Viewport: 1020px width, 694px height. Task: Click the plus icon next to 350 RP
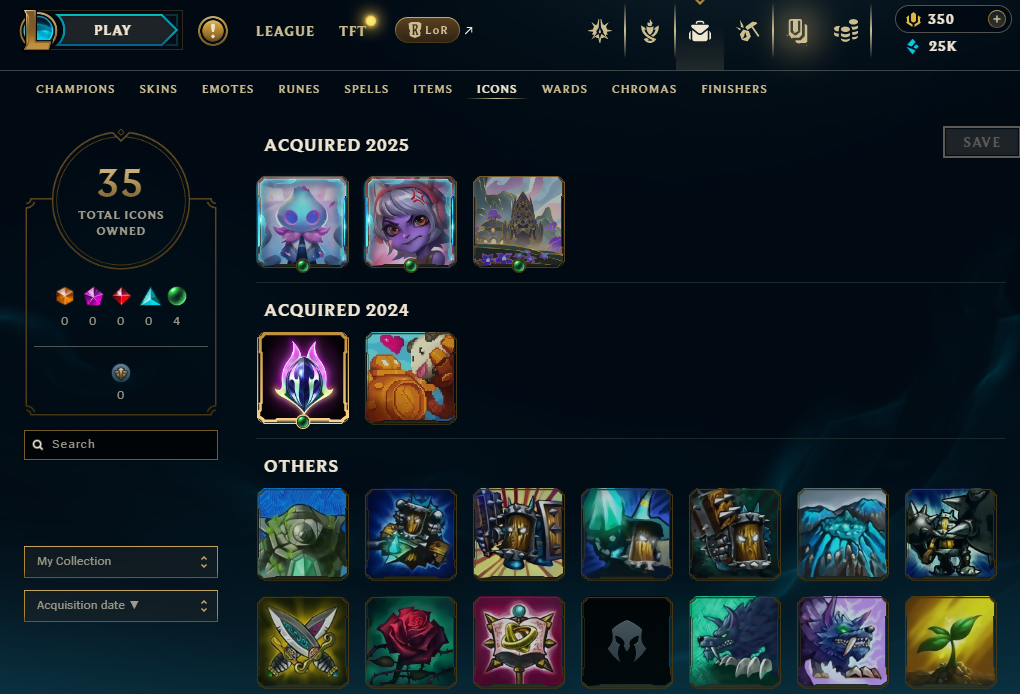coord(997,19)
